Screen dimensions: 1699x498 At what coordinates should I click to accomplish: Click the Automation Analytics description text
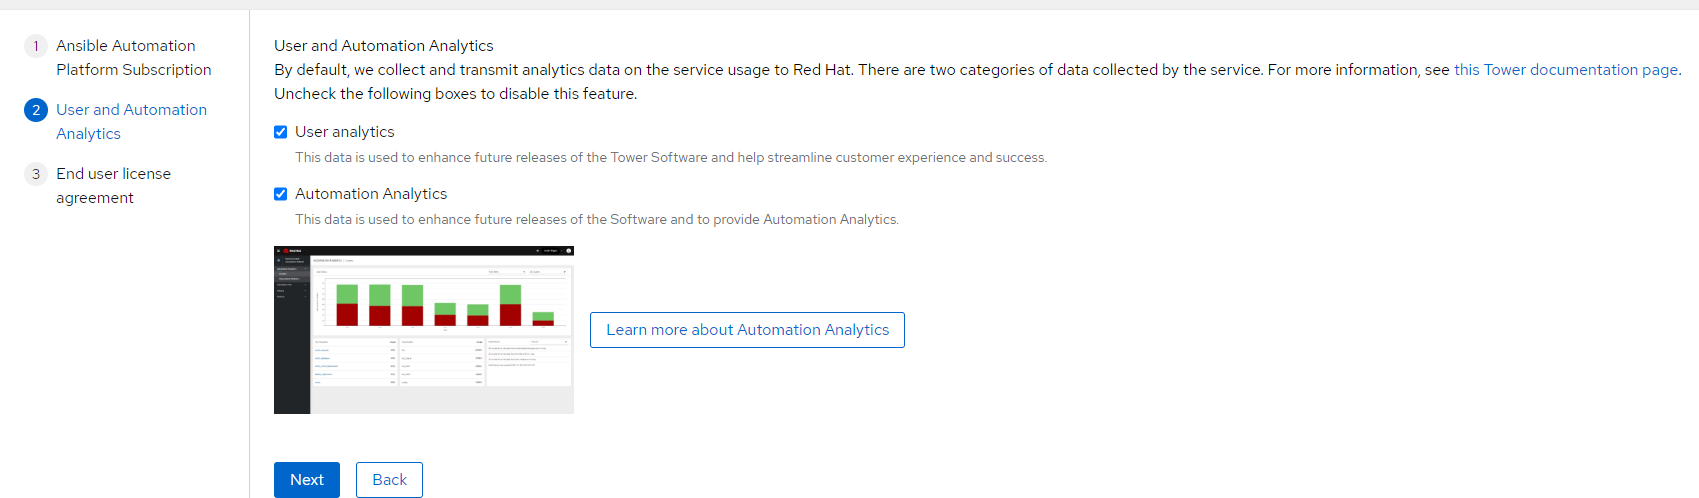pyautogui.click(x=596, y=220)
